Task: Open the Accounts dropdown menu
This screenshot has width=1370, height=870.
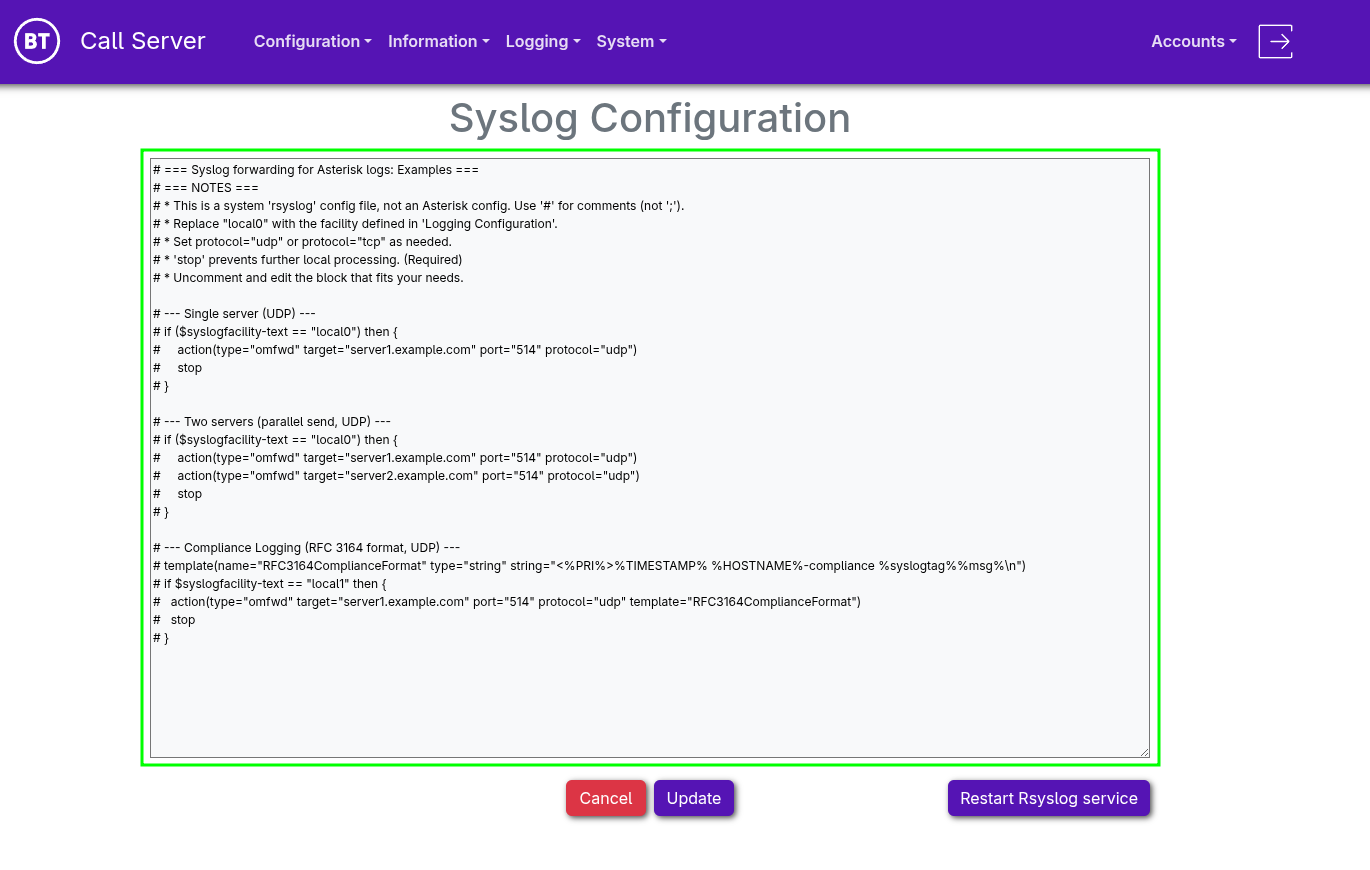Action: click(x=1194, y=41)
